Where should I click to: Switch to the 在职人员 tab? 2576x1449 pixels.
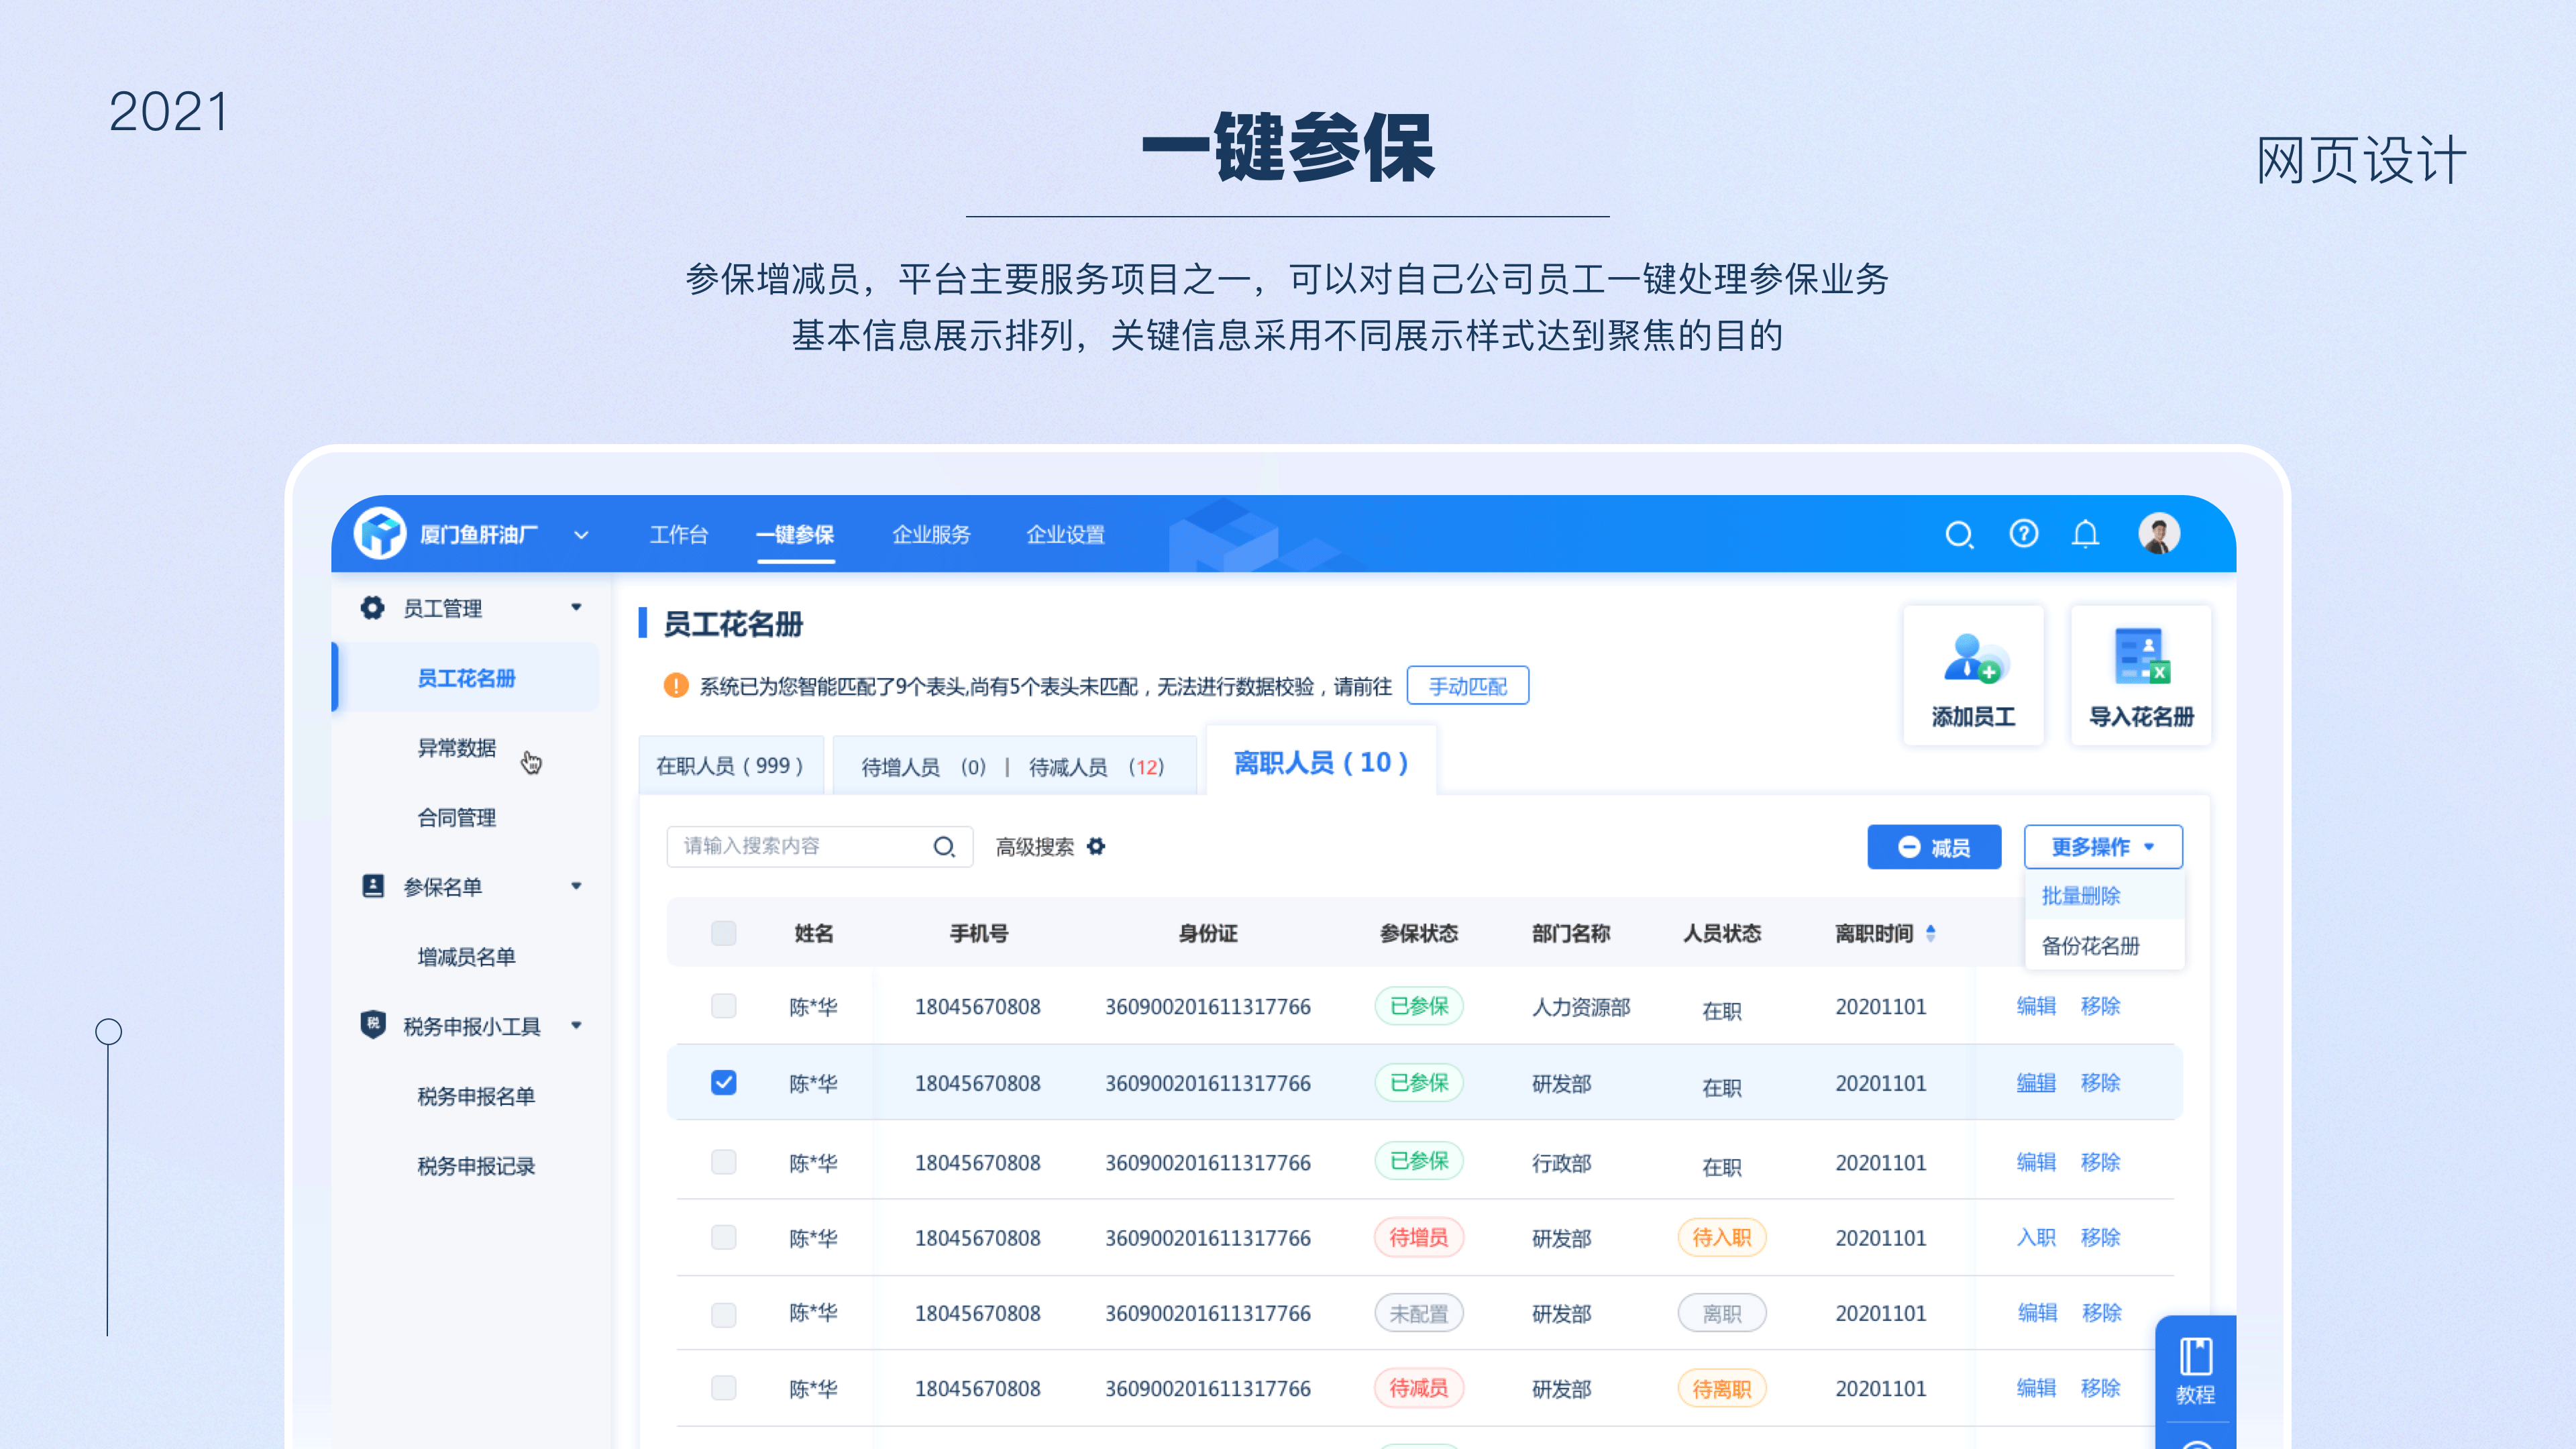coord(731,765)
